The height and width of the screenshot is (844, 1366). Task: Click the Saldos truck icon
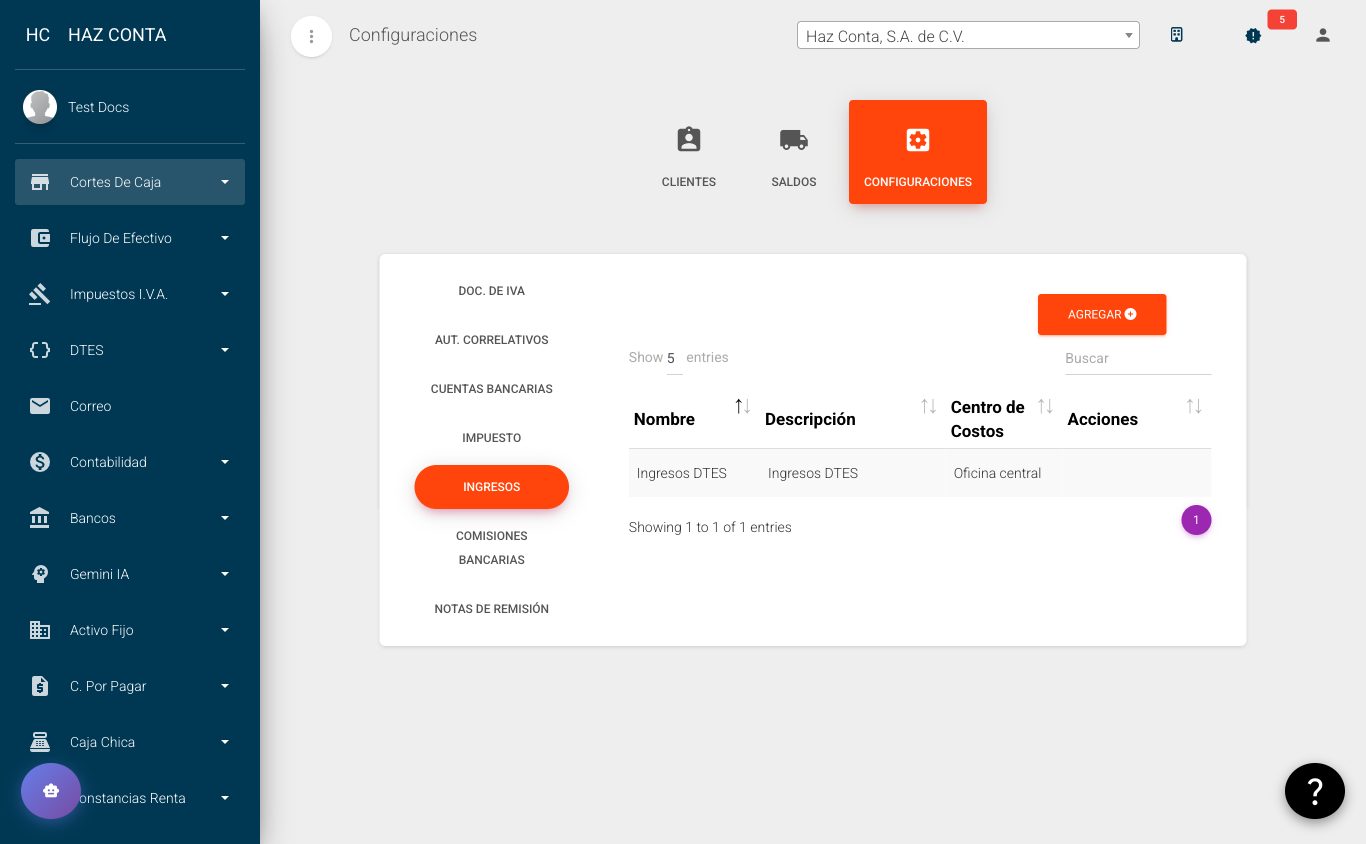click(x=793, y=140)
